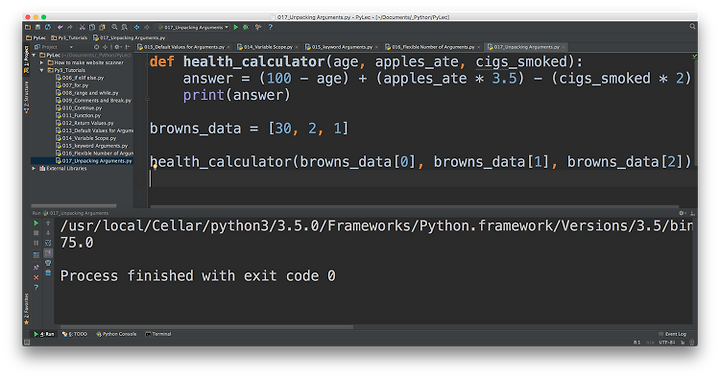Image resolution: width=720 pixels, height=378 pixels.
Task: Select 012_Return Values.py file
Action: tap(84, 123)
